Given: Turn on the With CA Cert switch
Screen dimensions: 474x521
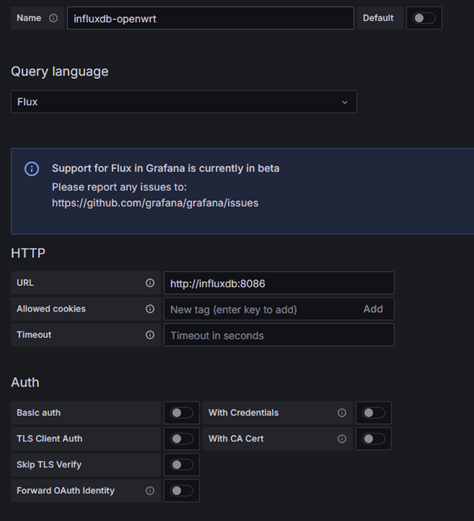Looking at the screenshot, I should tap(374, 439).
